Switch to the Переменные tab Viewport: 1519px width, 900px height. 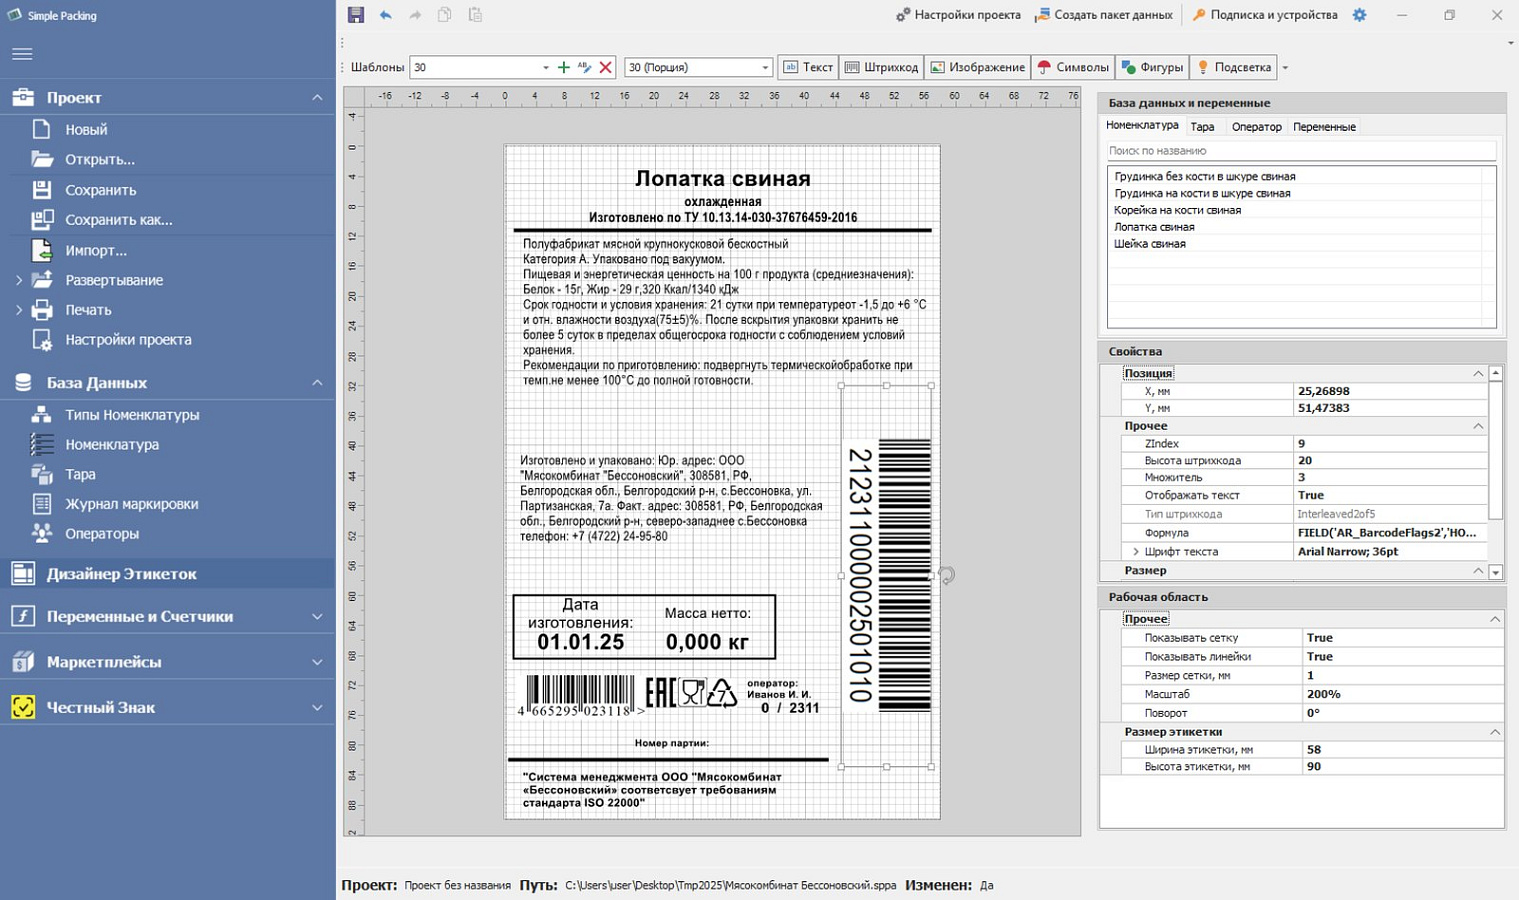point(1324,127)
